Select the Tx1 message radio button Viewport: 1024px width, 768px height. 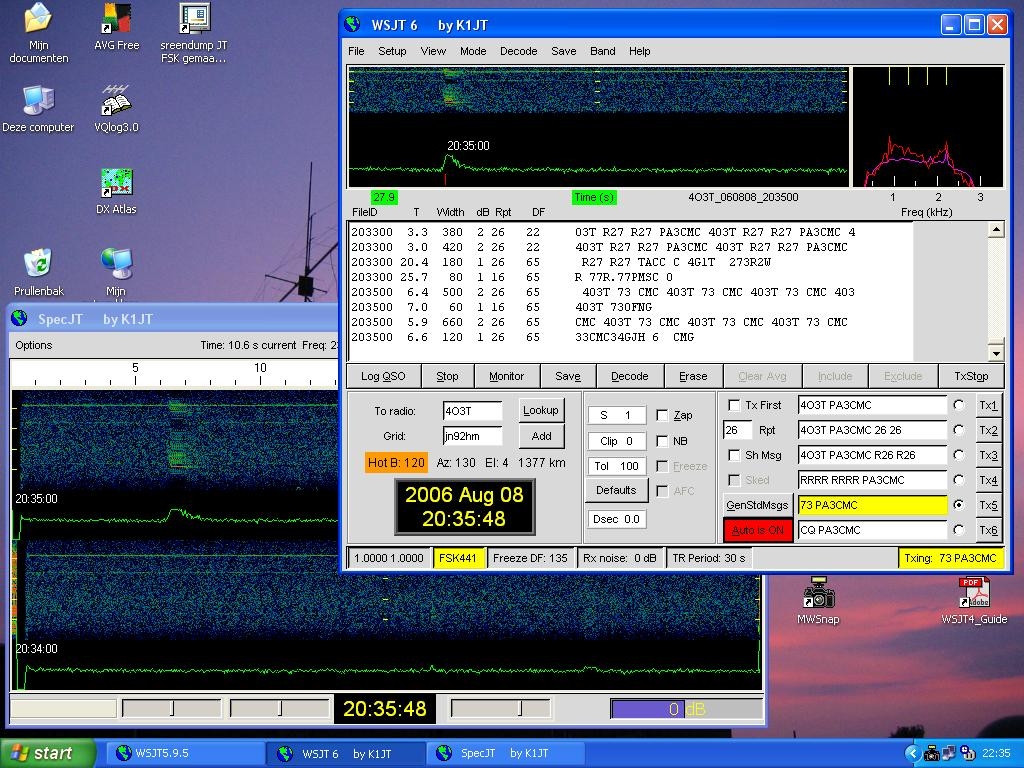point(959,405)
